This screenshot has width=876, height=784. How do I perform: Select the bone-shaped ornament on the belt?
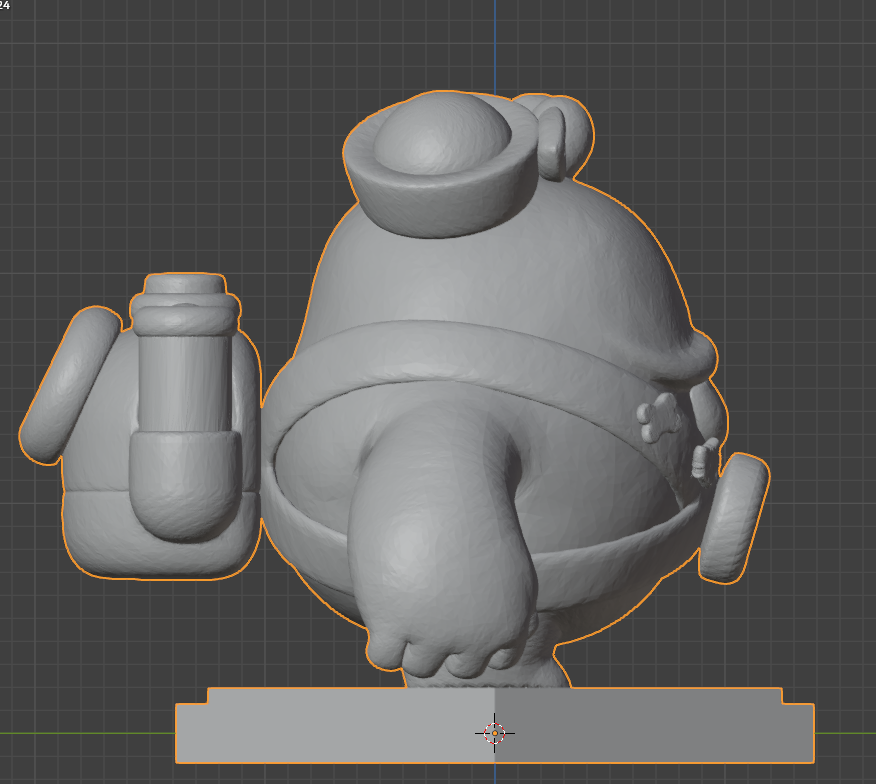click(660, 417)
